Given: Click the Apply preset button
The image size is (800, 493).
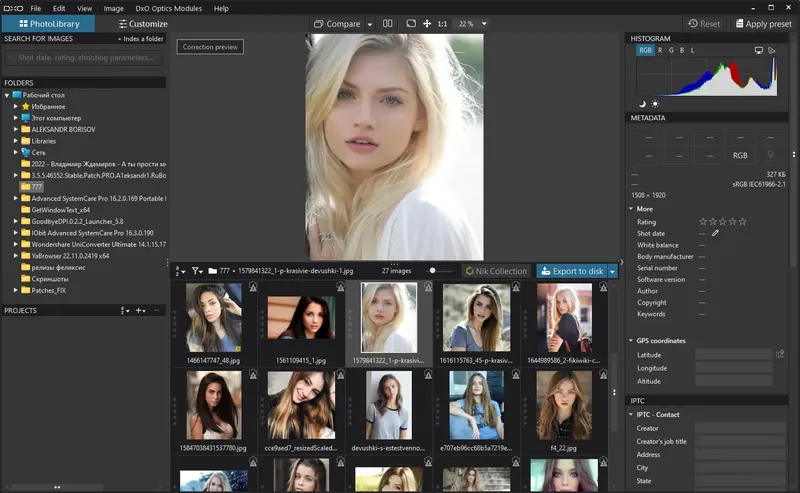Looking at the screenshot, I should point(763,23).
